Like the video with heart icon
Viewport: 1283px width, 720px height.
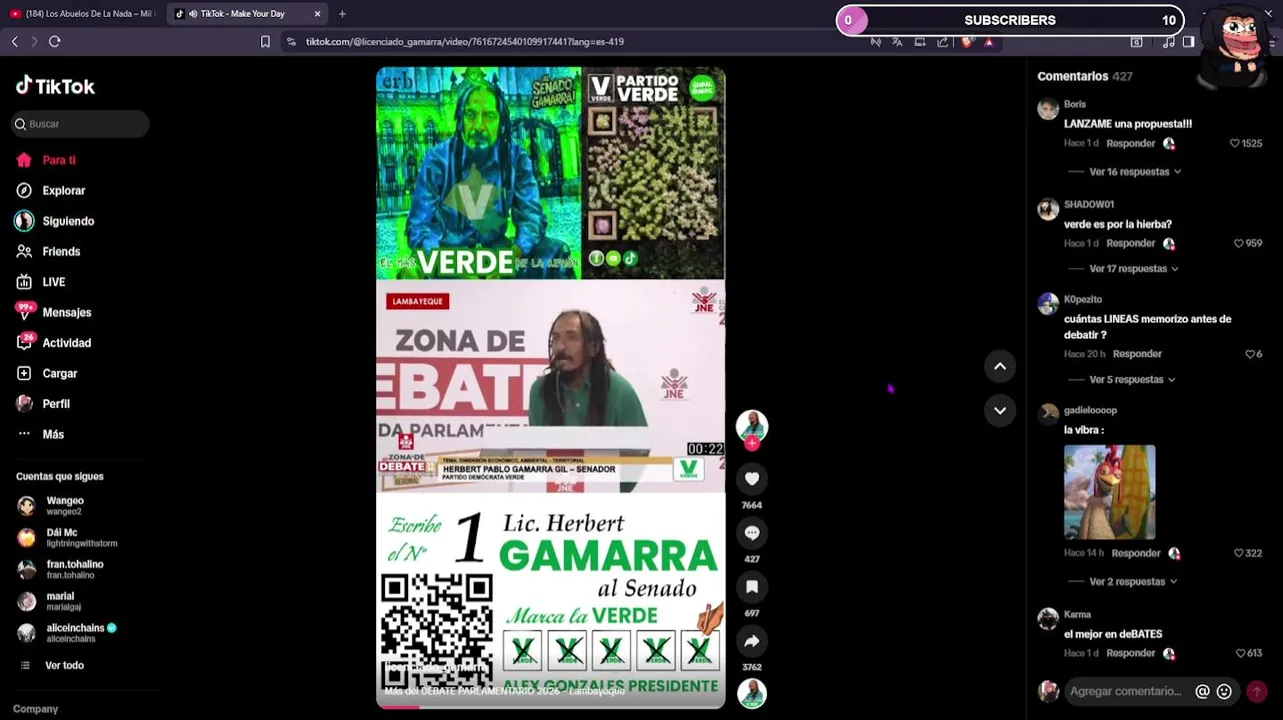pyautogui.click(x=752, y=479)
